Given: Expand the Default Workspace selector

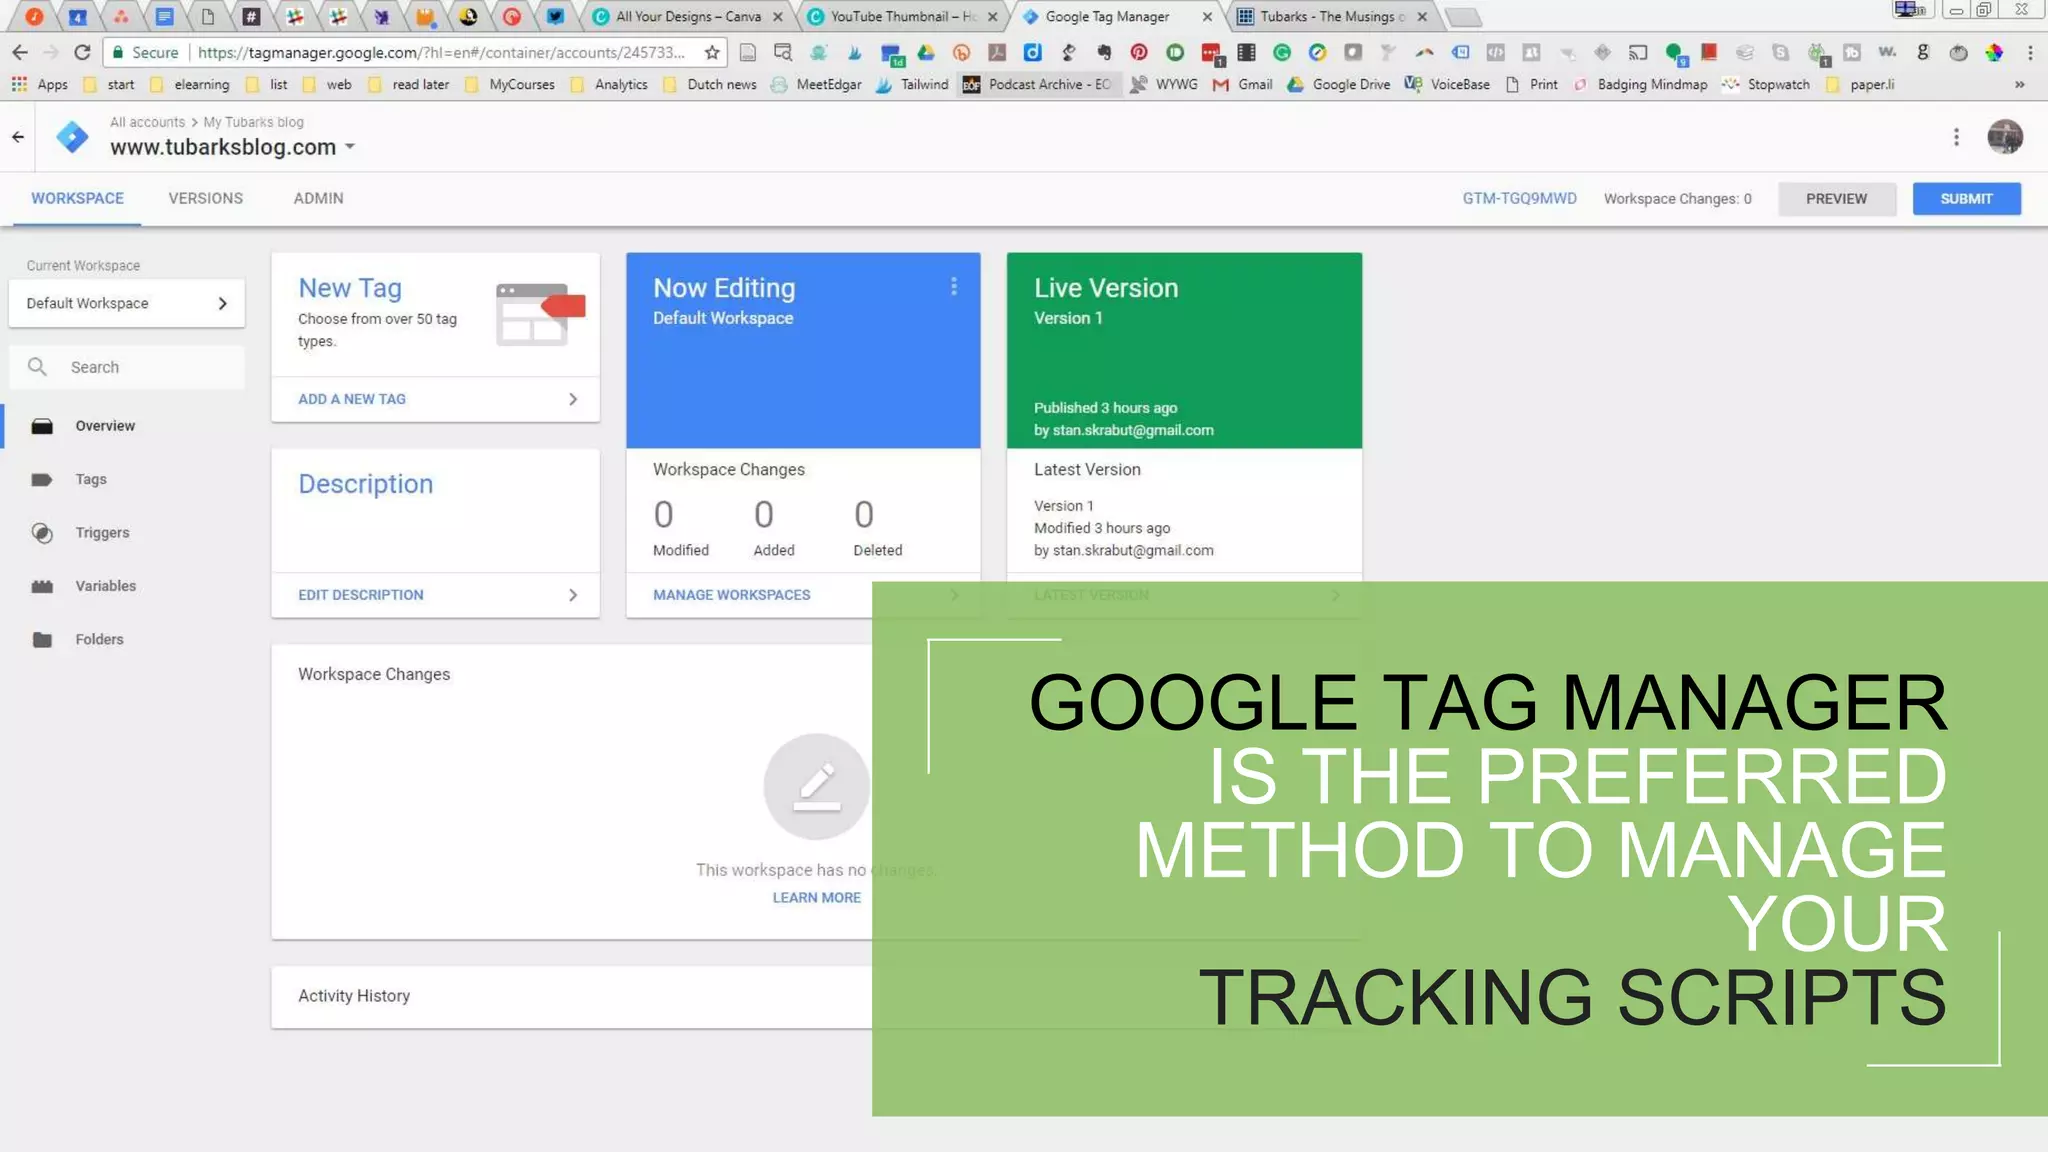Looking at the screenshot, I should tap(126, 303).
